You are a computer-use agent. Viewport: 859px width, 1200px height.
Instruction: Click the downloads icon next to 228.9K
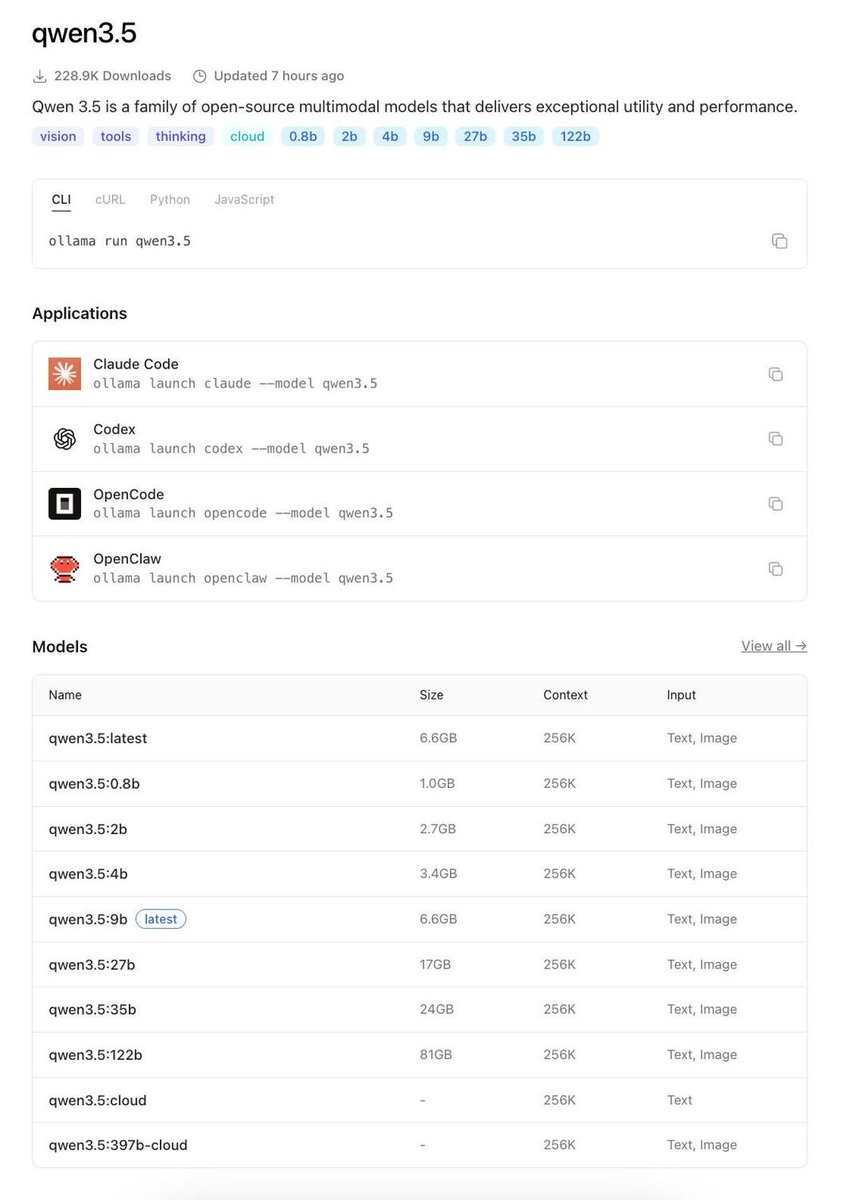[x=40, y=76]
